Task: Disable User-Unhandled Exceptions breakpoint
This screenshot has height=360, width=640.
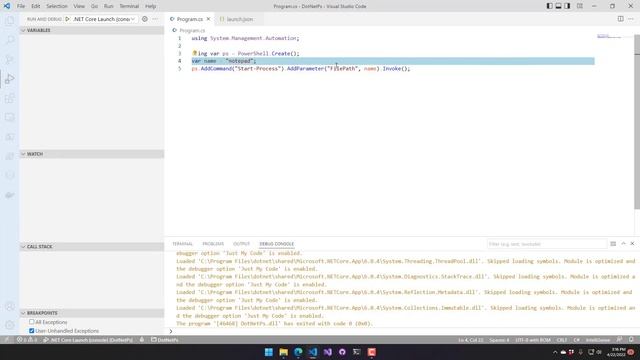Action: pyautogui.click(x=31, y=331)
